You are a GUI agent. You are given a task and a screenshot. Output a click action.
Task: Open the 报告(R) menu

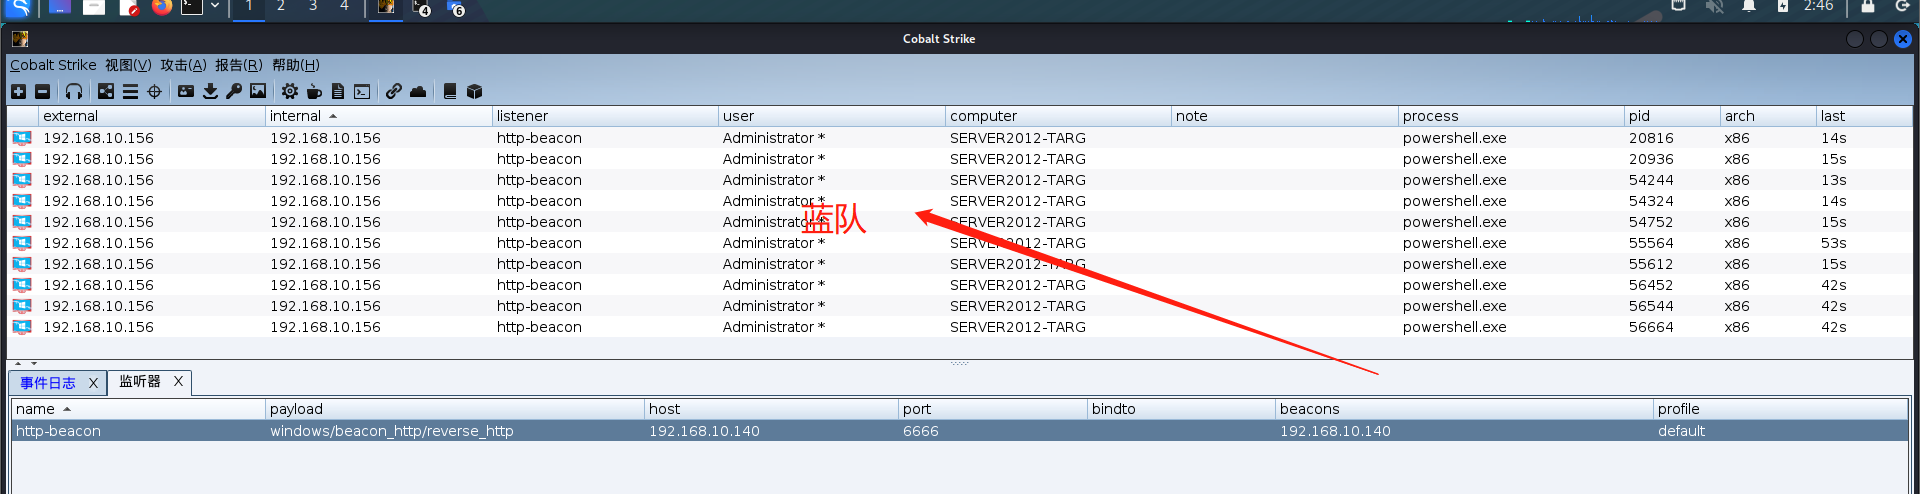(x=238, y=65)
